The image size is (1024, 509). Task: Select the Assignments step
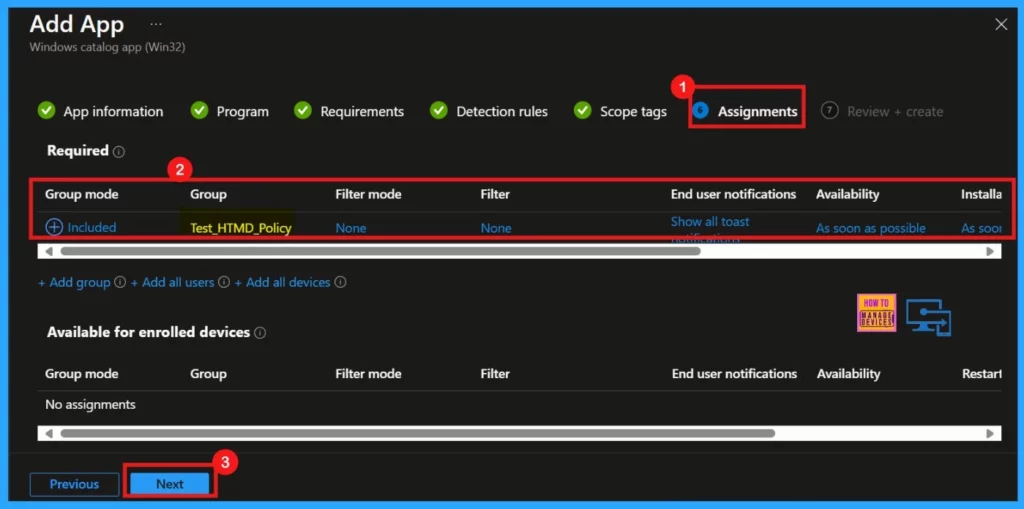746,112
